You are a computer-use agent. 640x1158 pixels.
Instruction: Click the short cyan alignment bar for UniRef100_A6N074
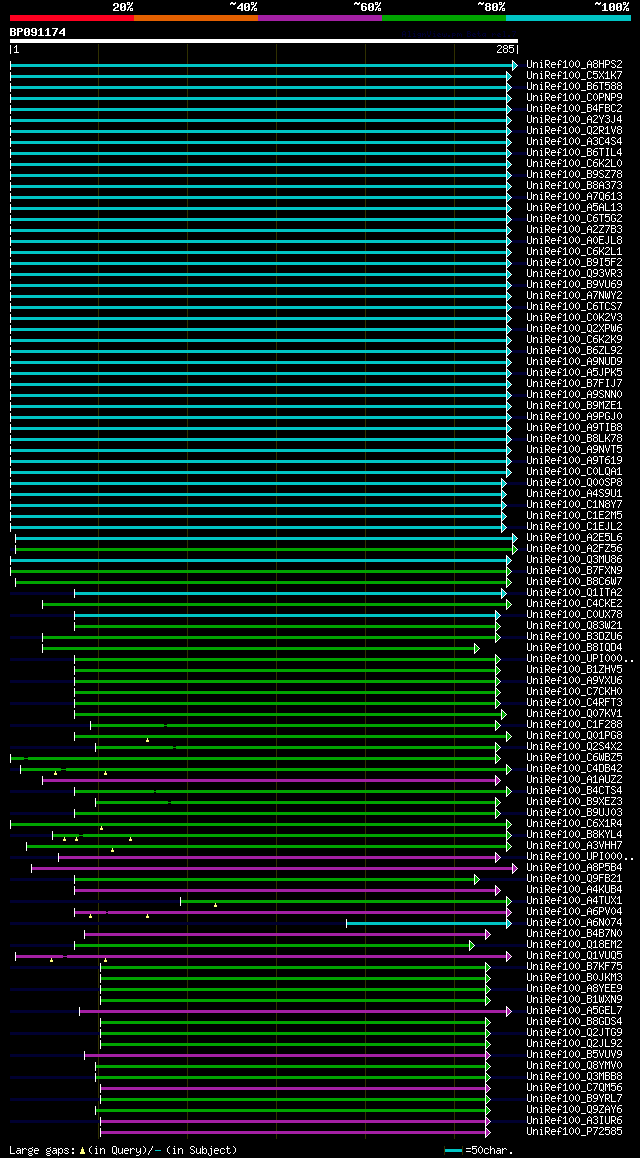coord(429,923)
